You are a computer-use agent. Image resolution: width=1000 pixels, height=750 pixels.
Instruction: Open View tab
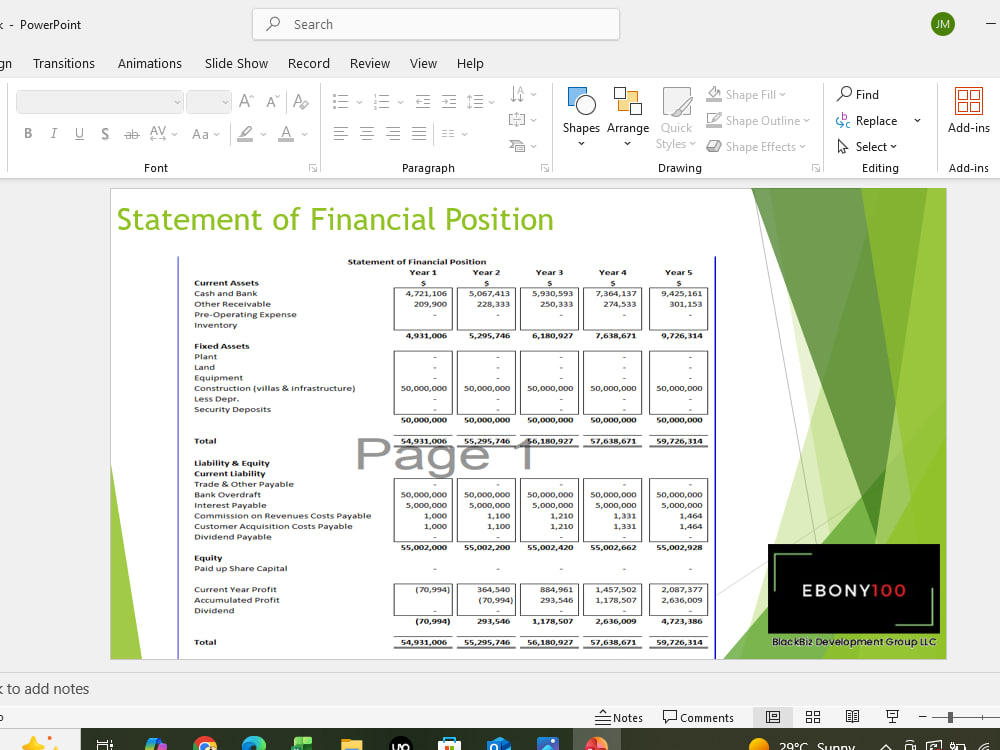[423, 63]
